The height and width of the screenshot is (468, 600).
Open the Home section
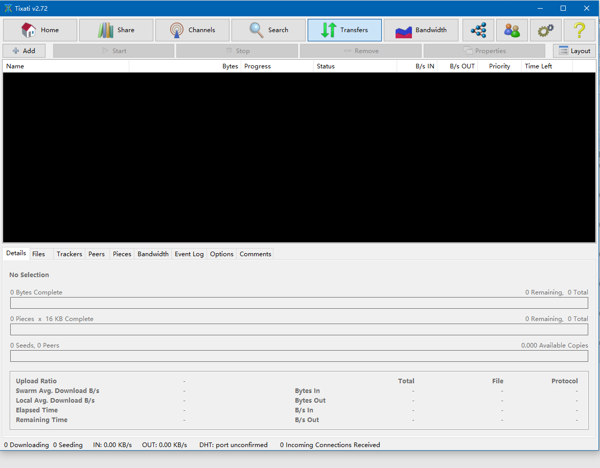click(40, 30)
